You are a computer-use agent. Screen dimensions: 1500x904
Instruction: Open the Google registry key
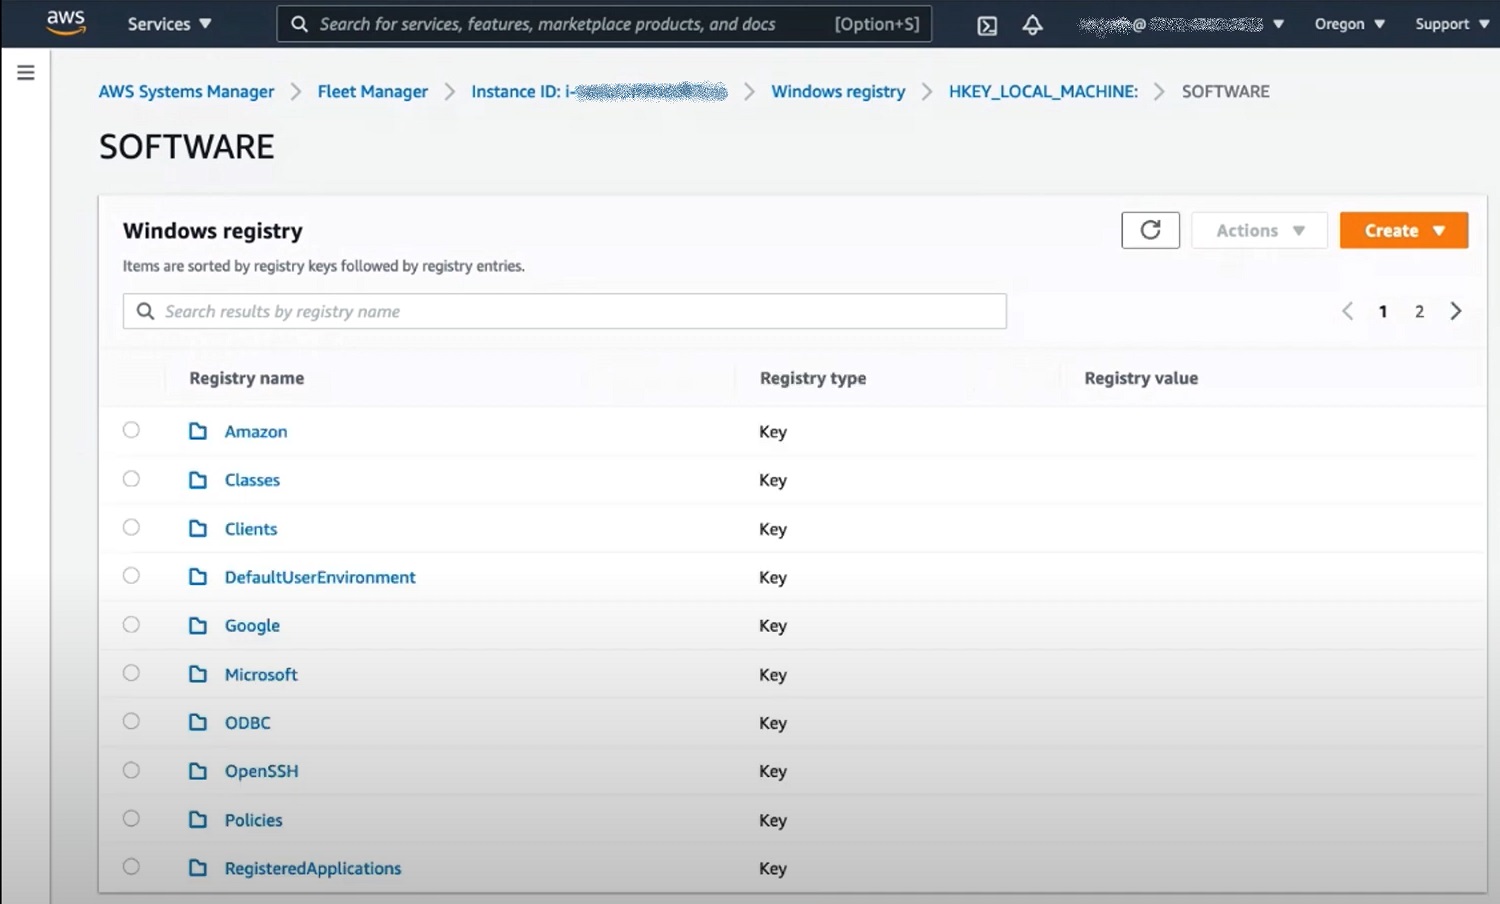252,626
